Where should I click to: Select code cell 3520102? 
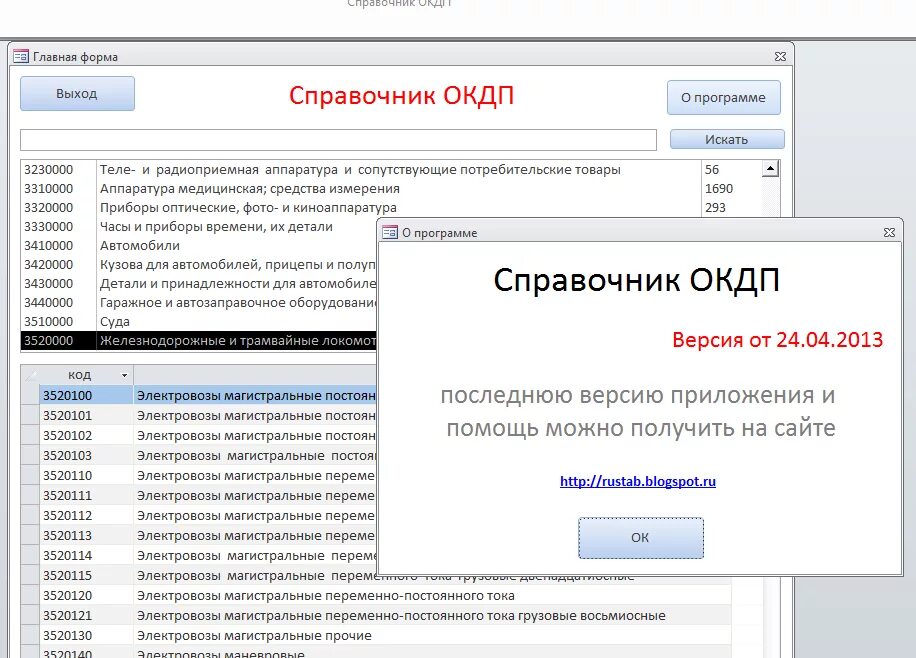(86, 435)
